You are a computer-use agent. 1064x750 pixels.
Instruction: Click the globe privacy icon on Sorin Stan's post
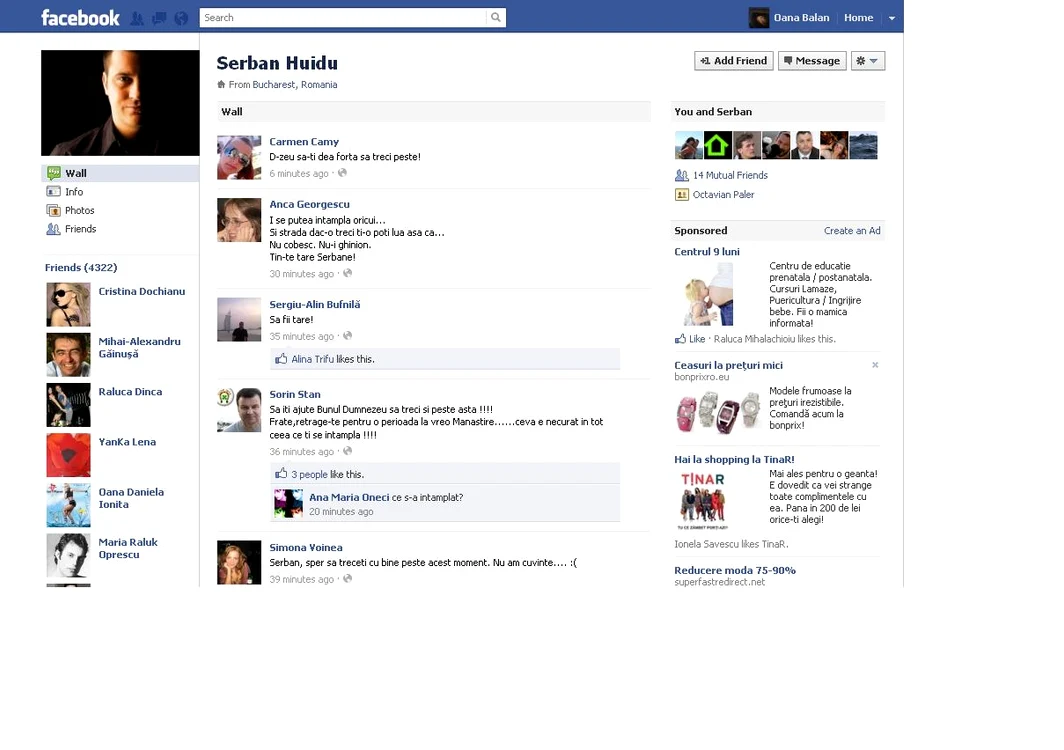pos(347,451)
